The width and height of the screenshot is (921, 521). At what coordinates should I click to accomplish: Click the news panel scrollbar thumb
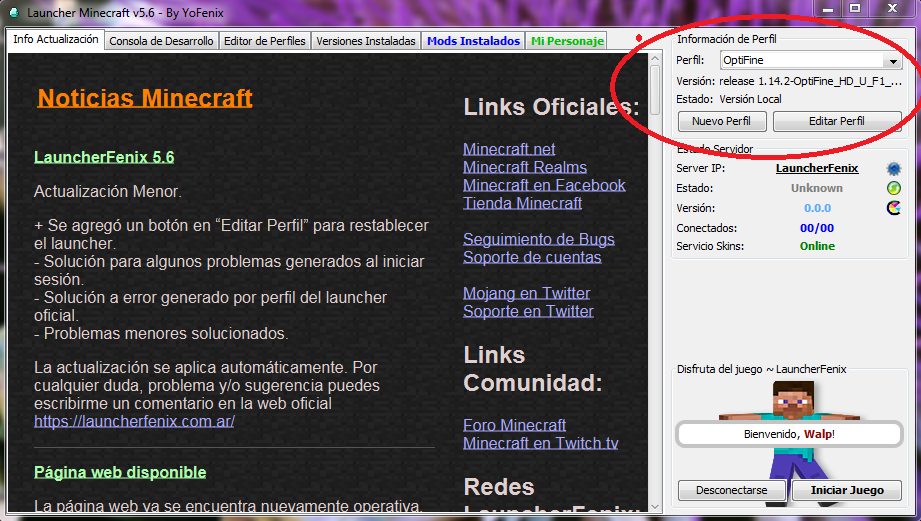pyautogui.click(x=655, y=90)
